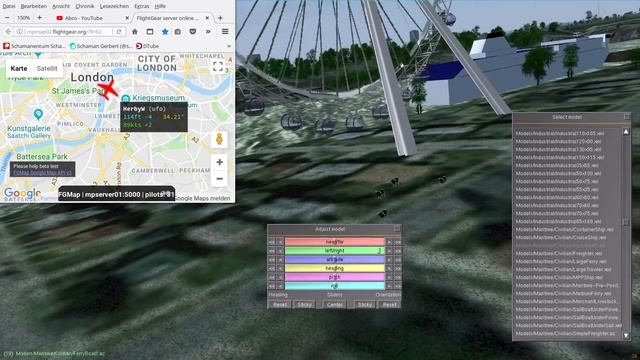Double-right arrow on the red height row
Viewport: 640px width, 360px height.
398,242
